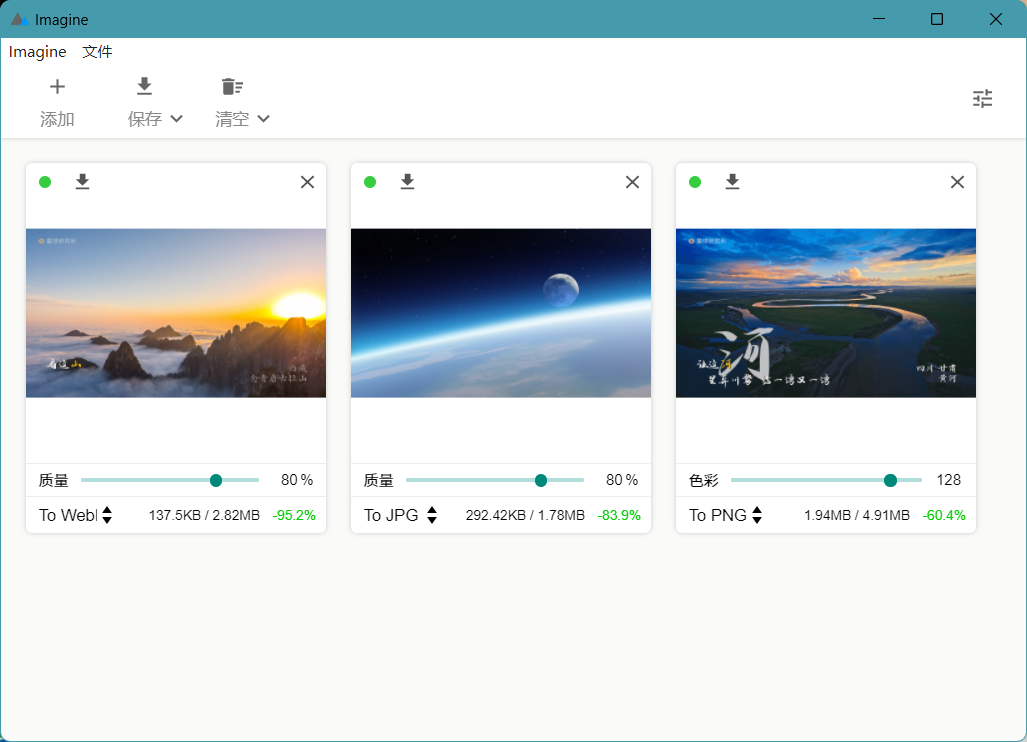Expand the 清空 dropdown chevron

263,119
